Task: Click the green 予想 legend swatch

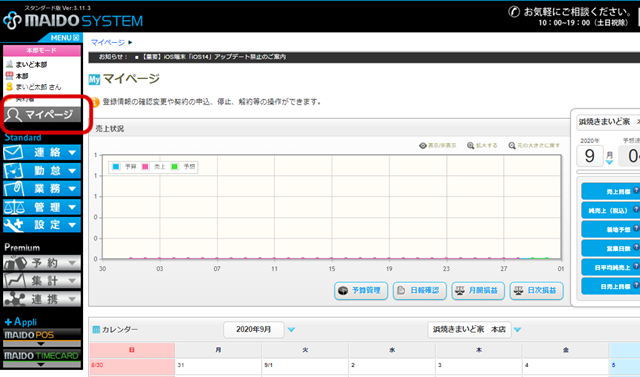Action: coord(175,166)
